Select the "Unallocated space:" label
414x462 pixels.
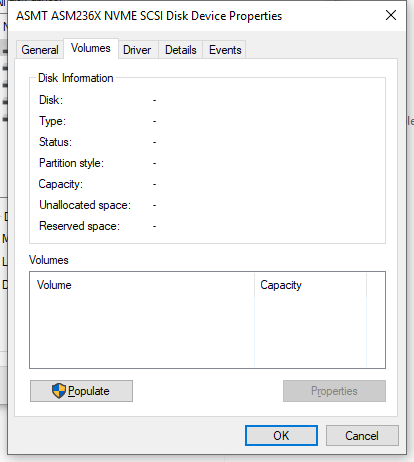click(x=85, y=205)
